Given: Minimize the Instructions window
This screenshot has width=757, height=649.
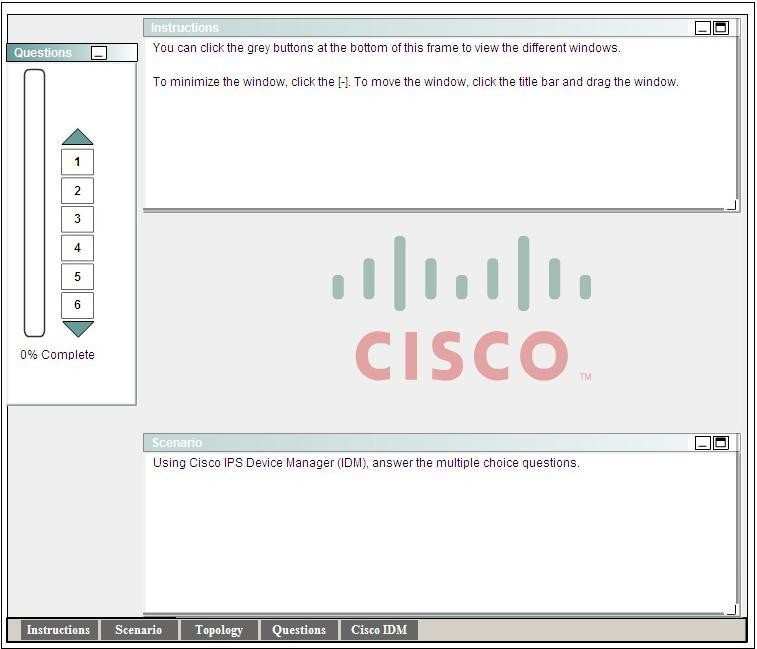Looking at the screenshot, I should (x=702, y=28).
